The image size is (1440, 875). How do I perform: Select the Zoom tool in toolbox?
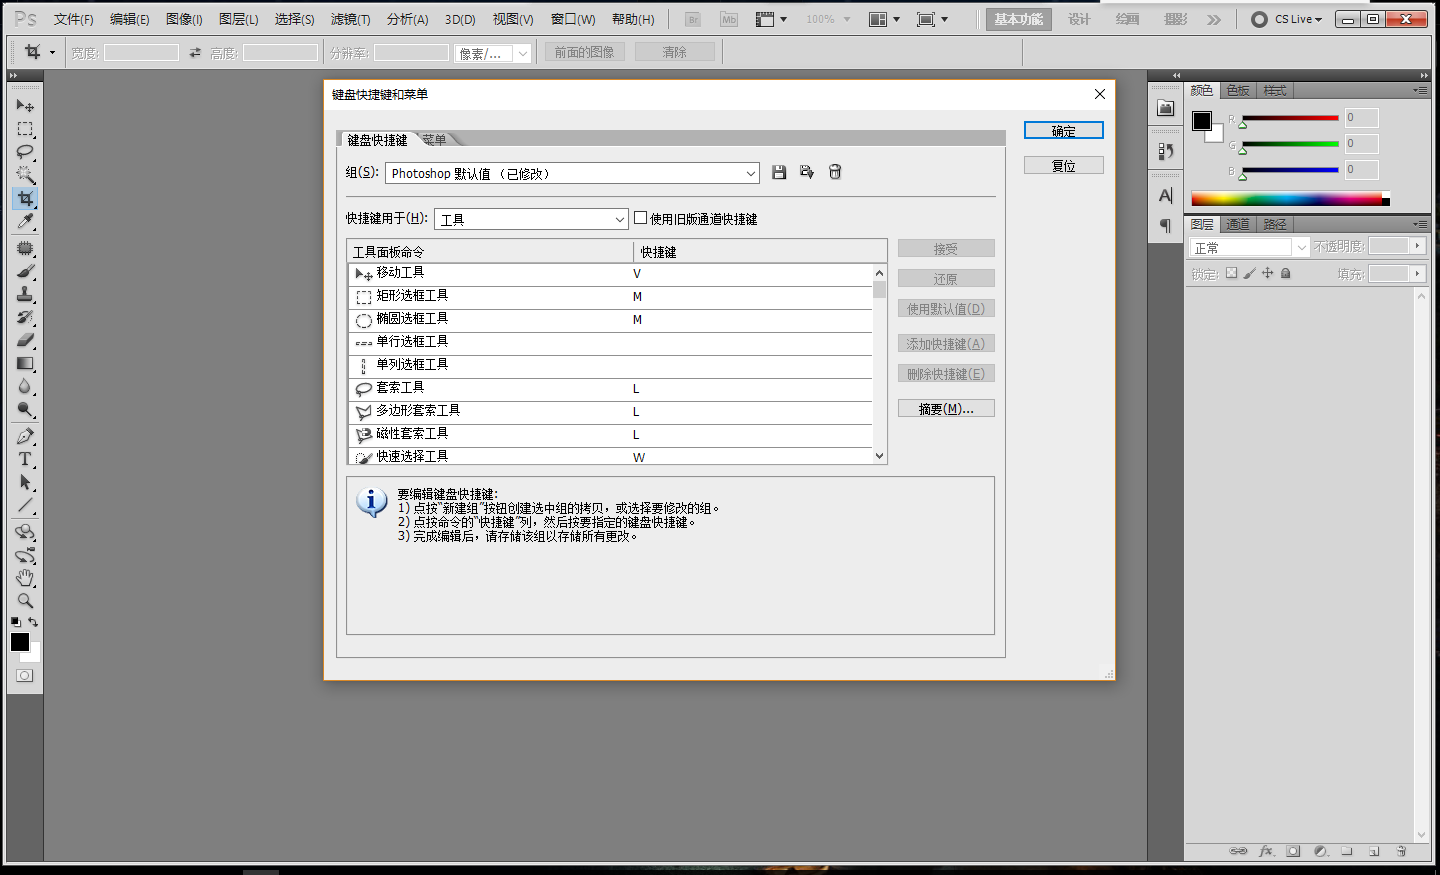click(25, 601)
